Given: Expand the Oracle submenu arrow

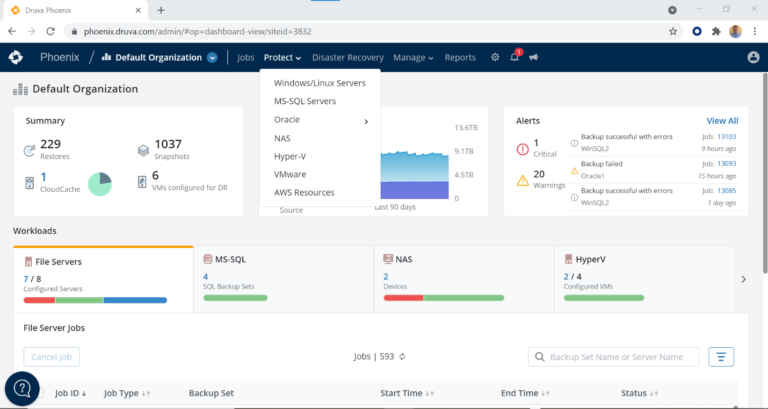Looking at the screenshot, I should (x=366, y=121).
